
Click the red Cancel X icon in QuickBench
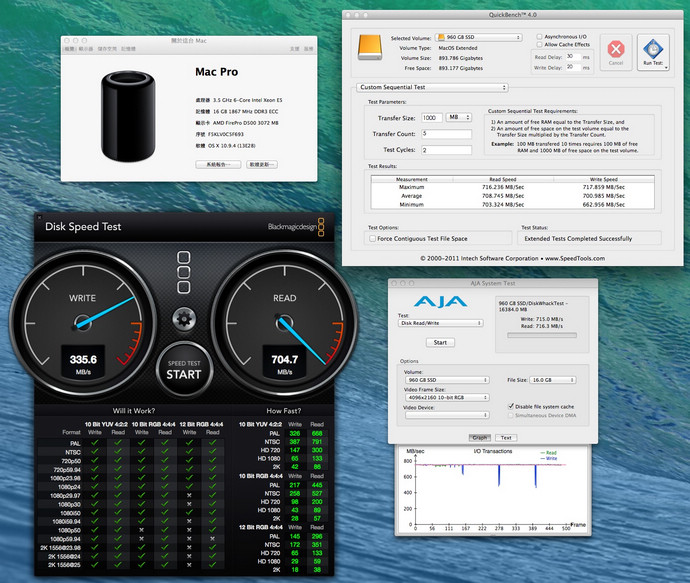pos(616,49)
